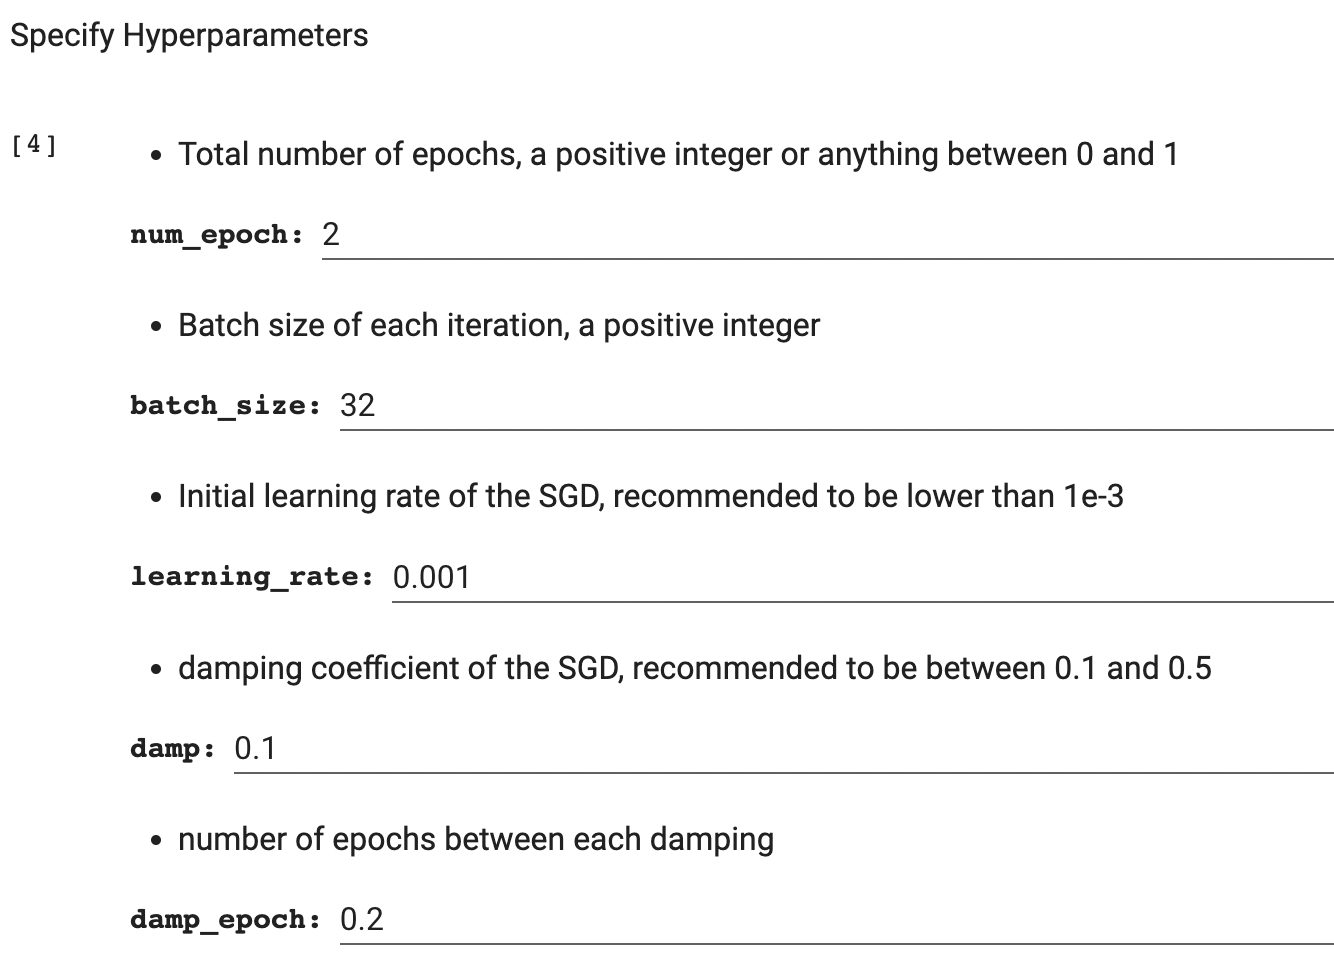The image size is (1334, 966).
Task: Click the damping coefficient description text
Action: 695,668
